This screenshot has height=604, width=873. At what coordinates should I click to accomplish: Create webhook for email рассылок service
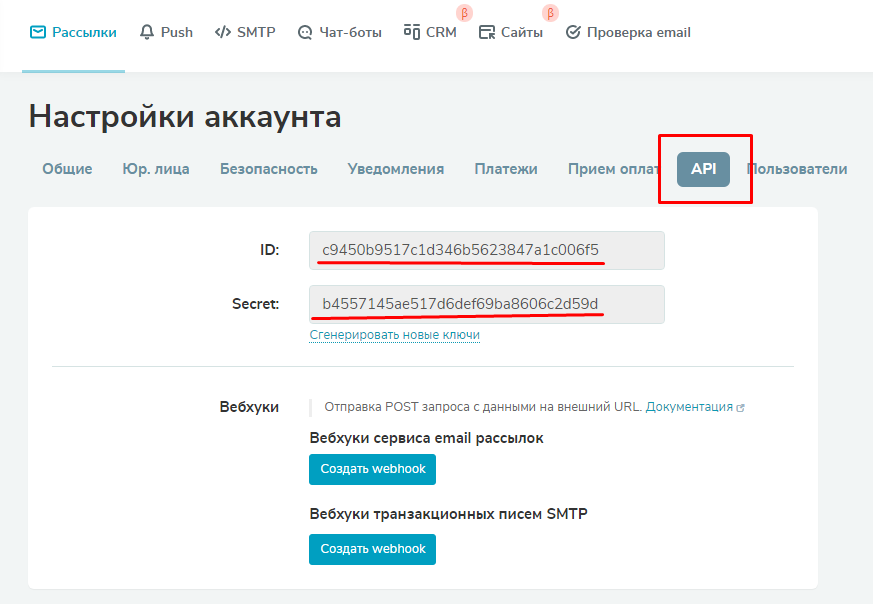(x=372, y=469)
